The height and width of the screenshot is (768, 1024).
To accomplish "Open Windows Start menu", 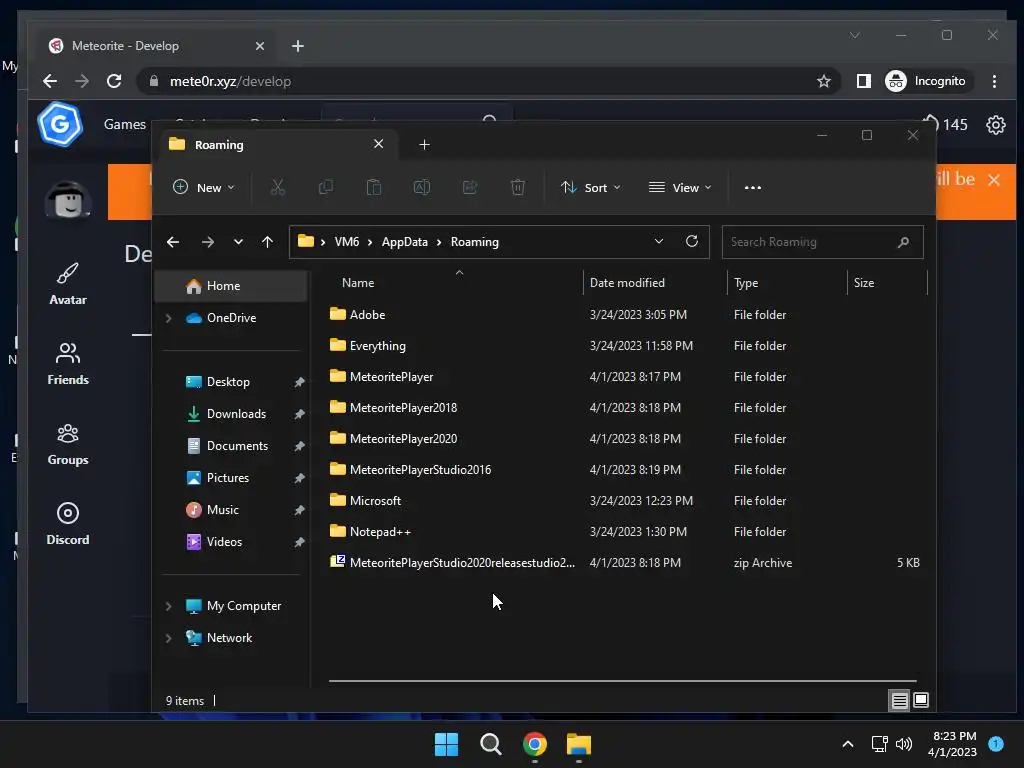I will coord(447,744).
